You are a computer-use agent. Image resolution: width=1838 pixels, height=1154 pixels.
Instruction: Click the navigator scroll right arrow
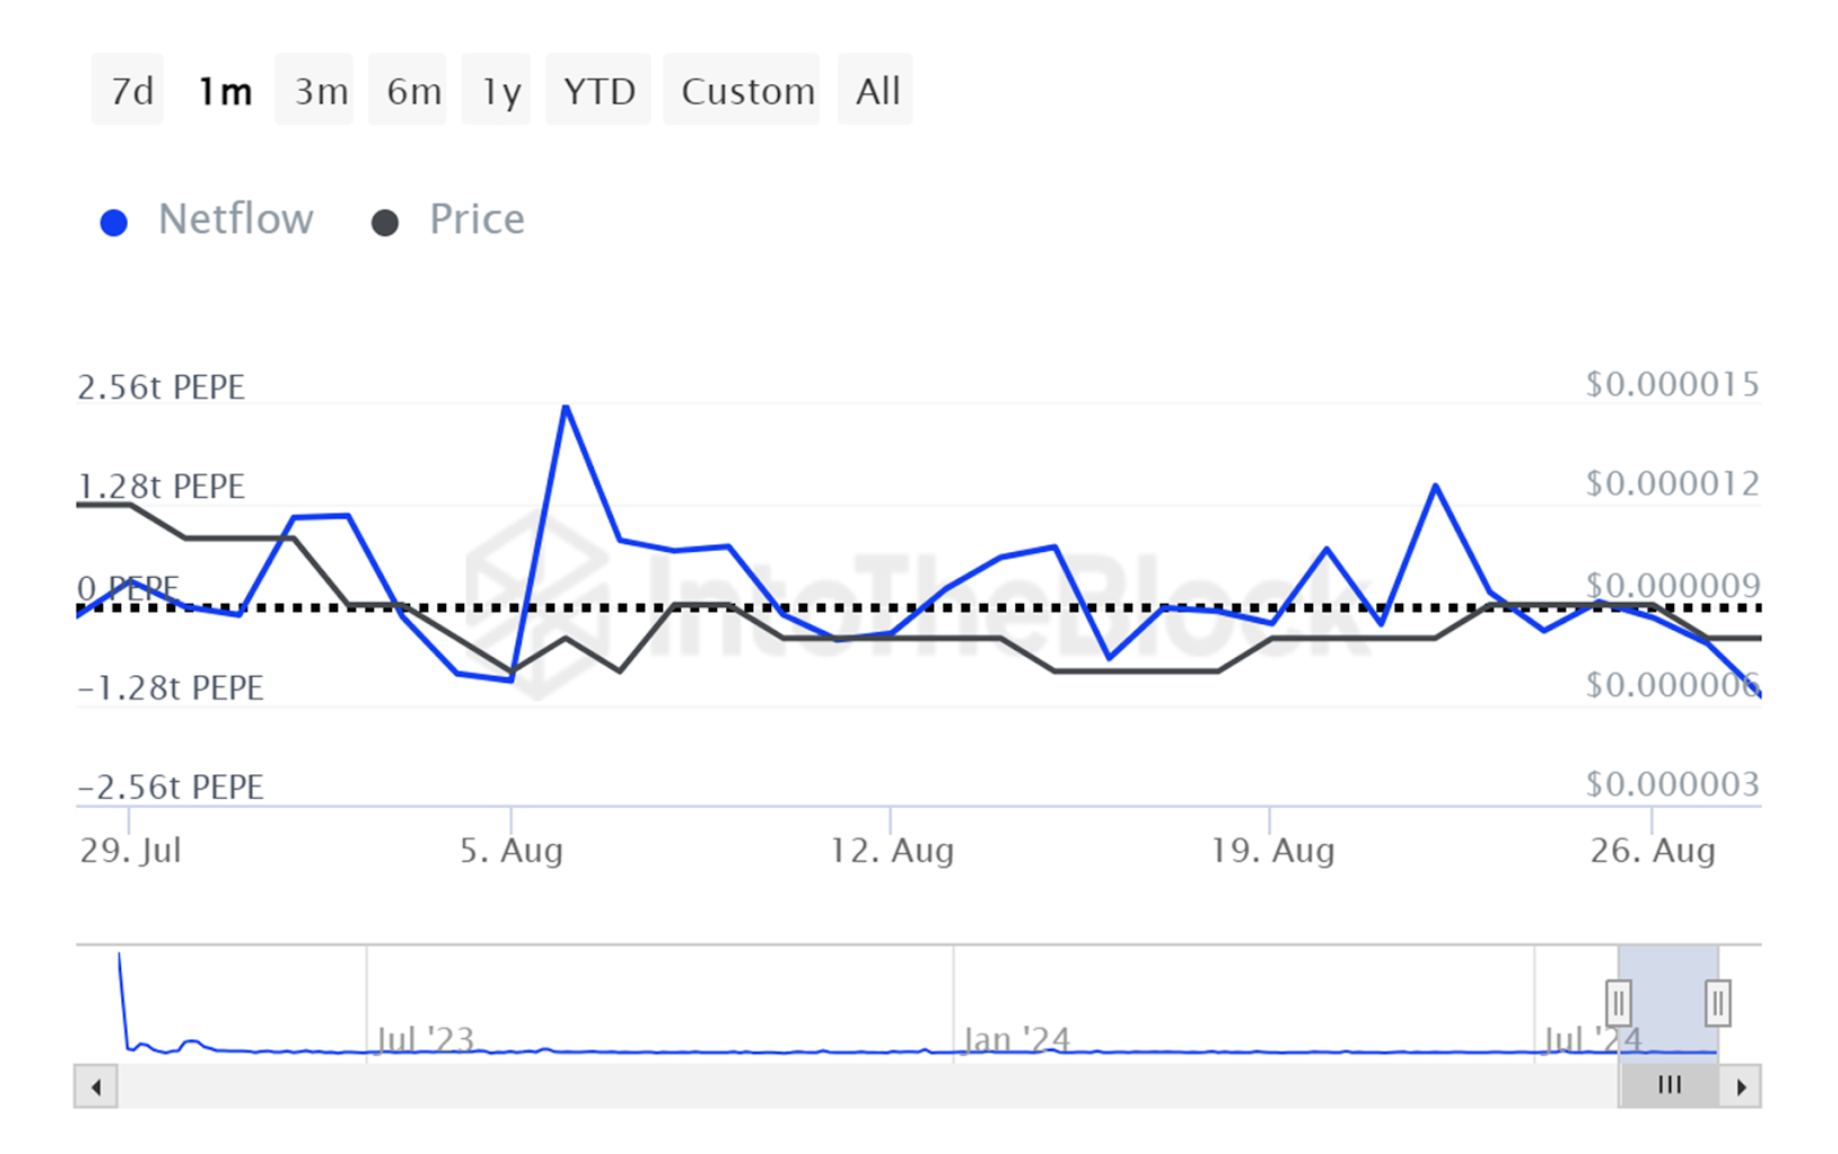(x=1741, y=1087)
